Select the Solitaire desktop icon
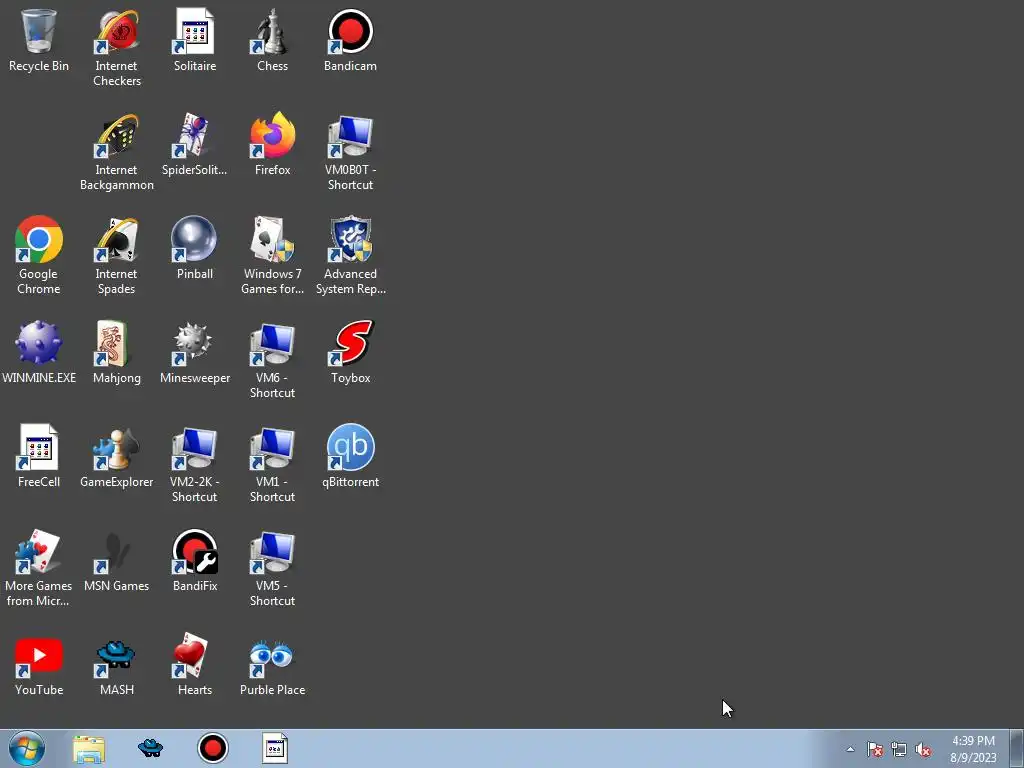 click(195, 40)
